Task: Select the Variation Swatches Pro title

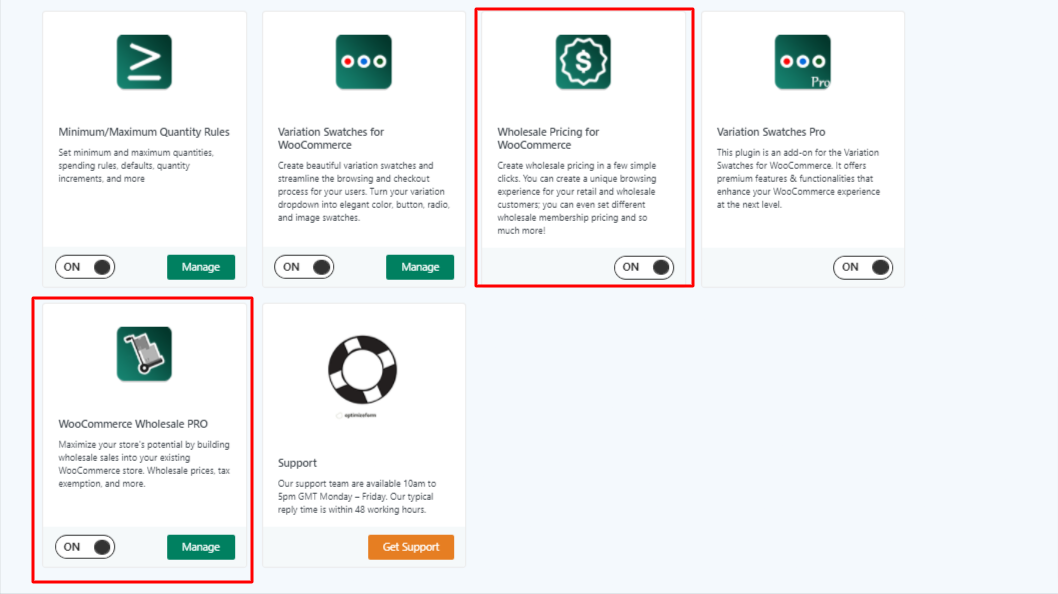Action: click(771, 132)
